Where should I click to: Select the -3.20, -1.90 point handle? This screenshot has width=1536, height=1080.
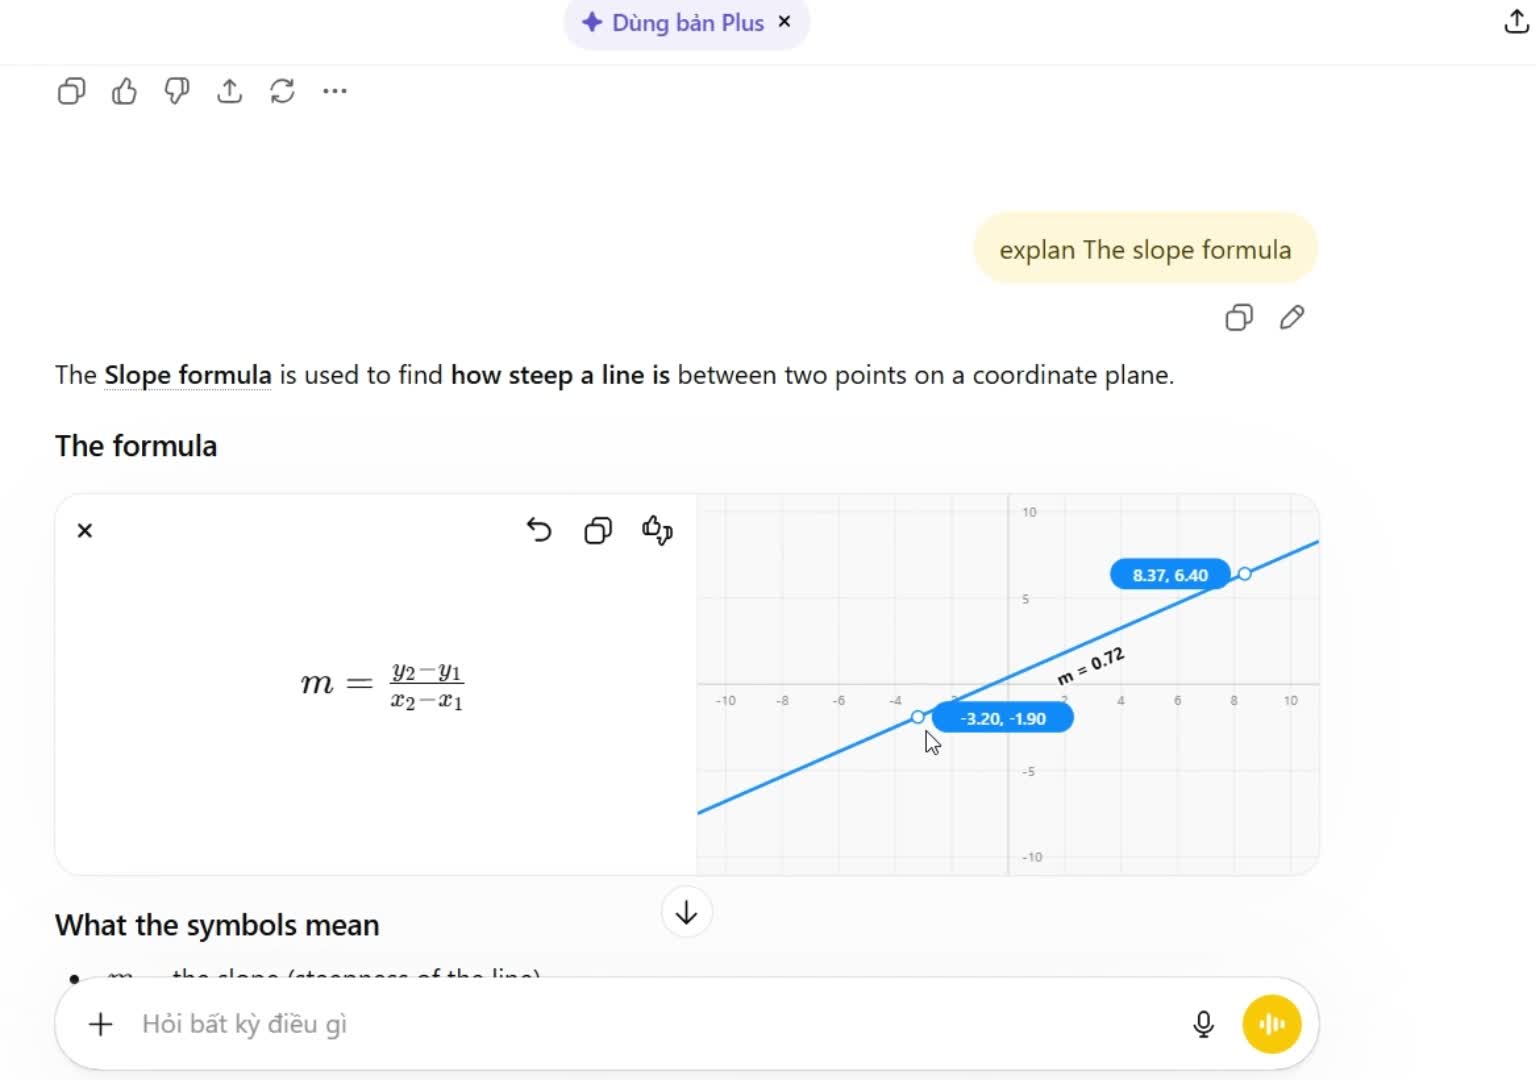(918, 717)
